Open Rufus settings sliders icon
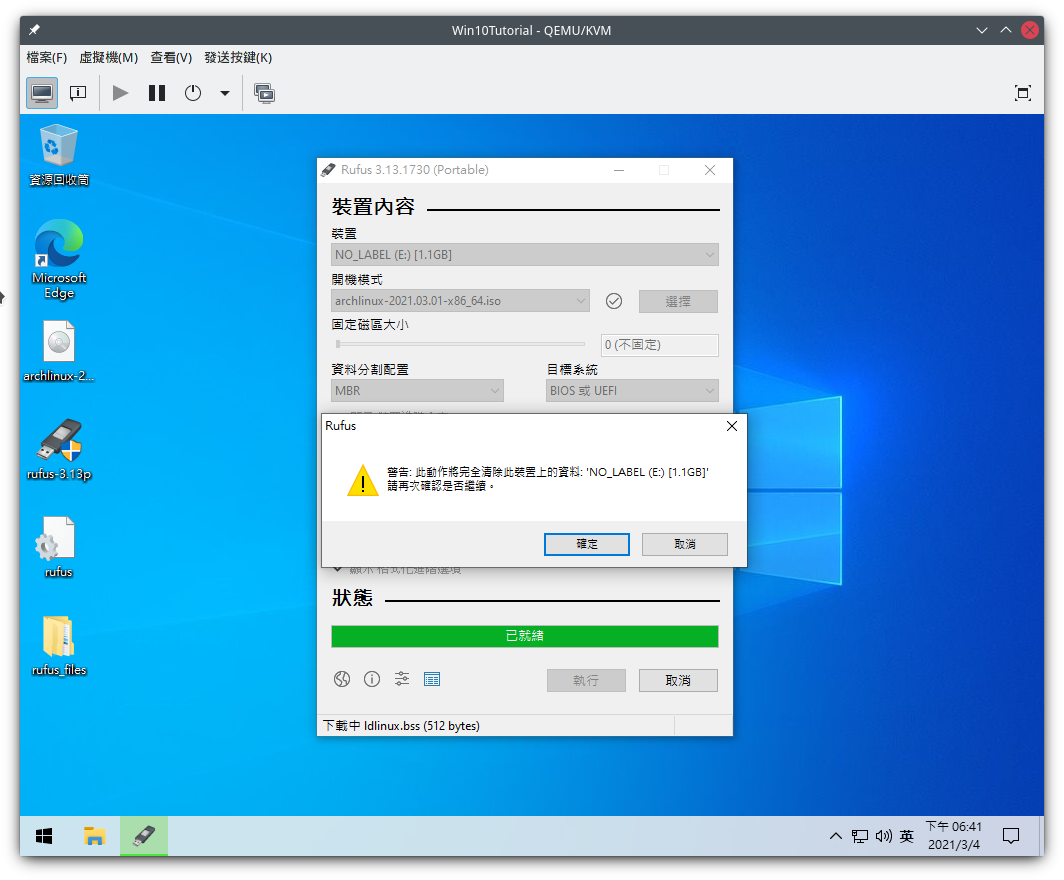Screen dimensions: 1064x880 (x=402, y=679)
